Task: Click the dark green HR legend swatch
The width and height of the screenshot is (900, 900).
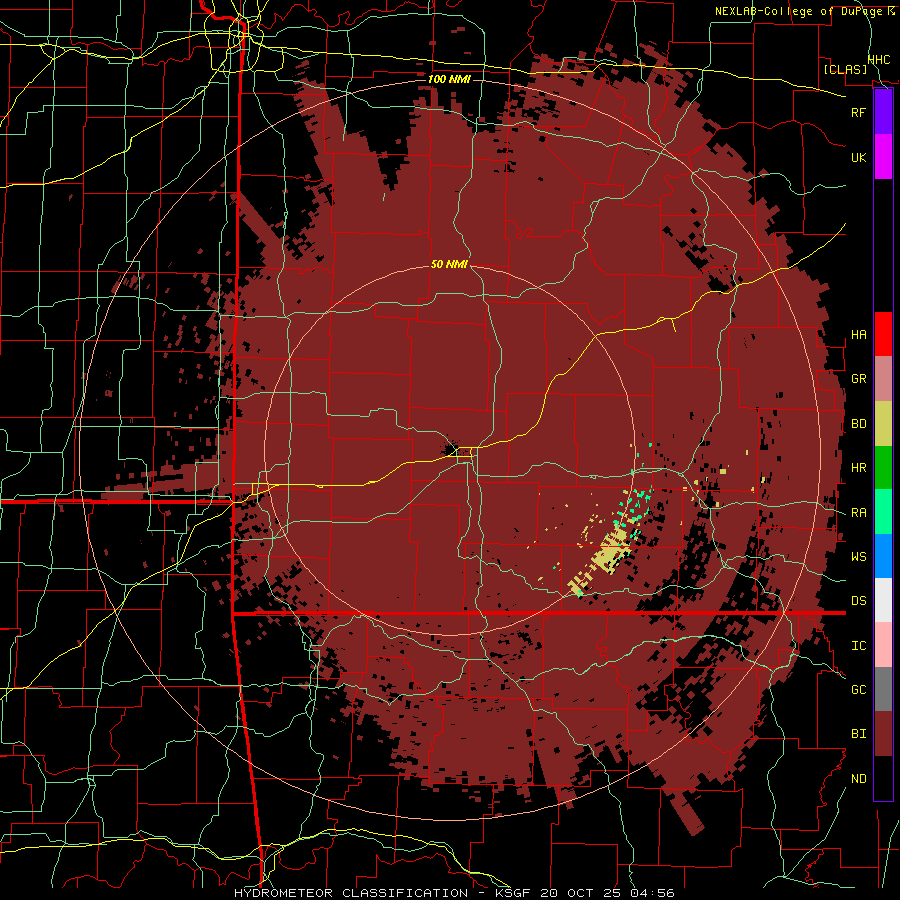Action: pos(883,468)
